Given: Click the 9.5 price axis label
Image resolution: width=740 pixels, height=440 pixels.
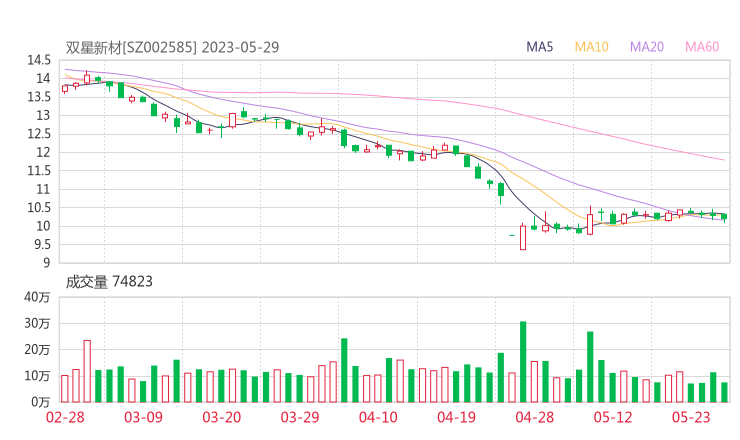Looking at the screenshot, I should coord(41,245).
